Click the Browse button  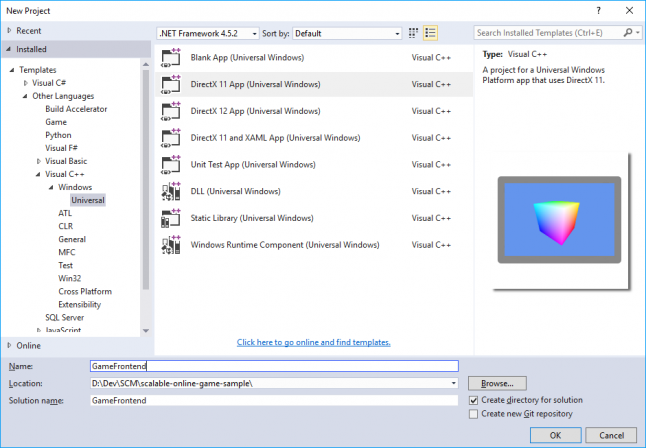[497, 383]
